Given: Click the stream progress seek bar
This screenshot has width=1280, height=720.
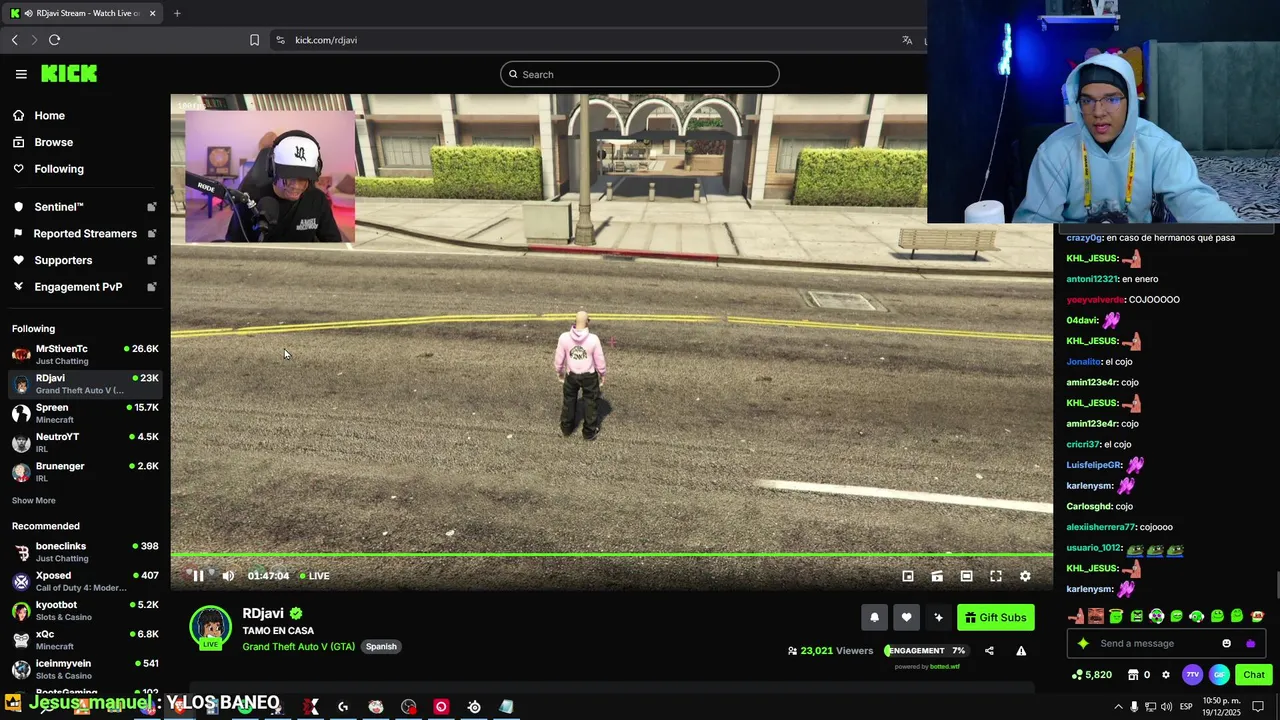Looking at the screenshot, I should [x=612, y=554].
